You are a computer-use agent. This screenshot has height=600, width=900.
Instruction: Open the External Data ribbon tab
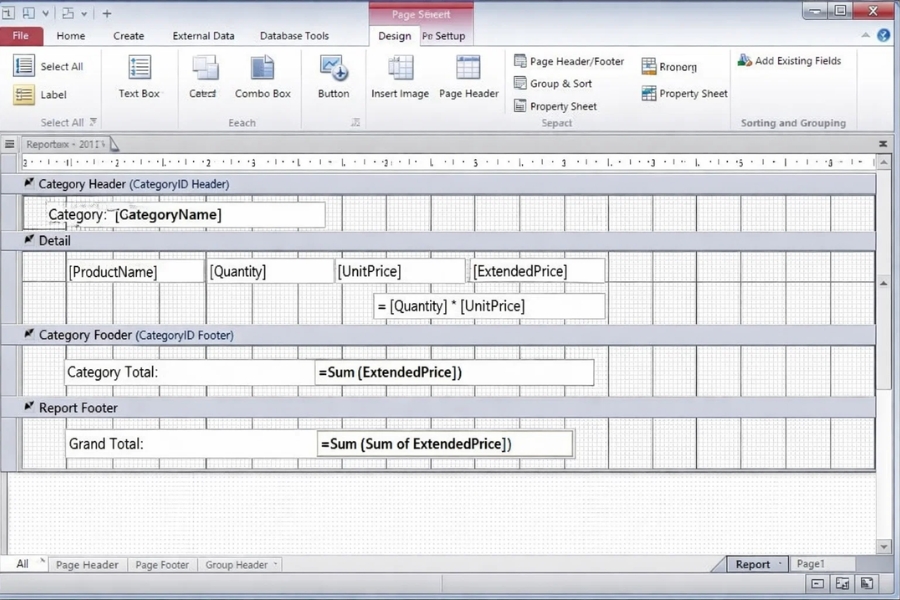tap(203, 36)
